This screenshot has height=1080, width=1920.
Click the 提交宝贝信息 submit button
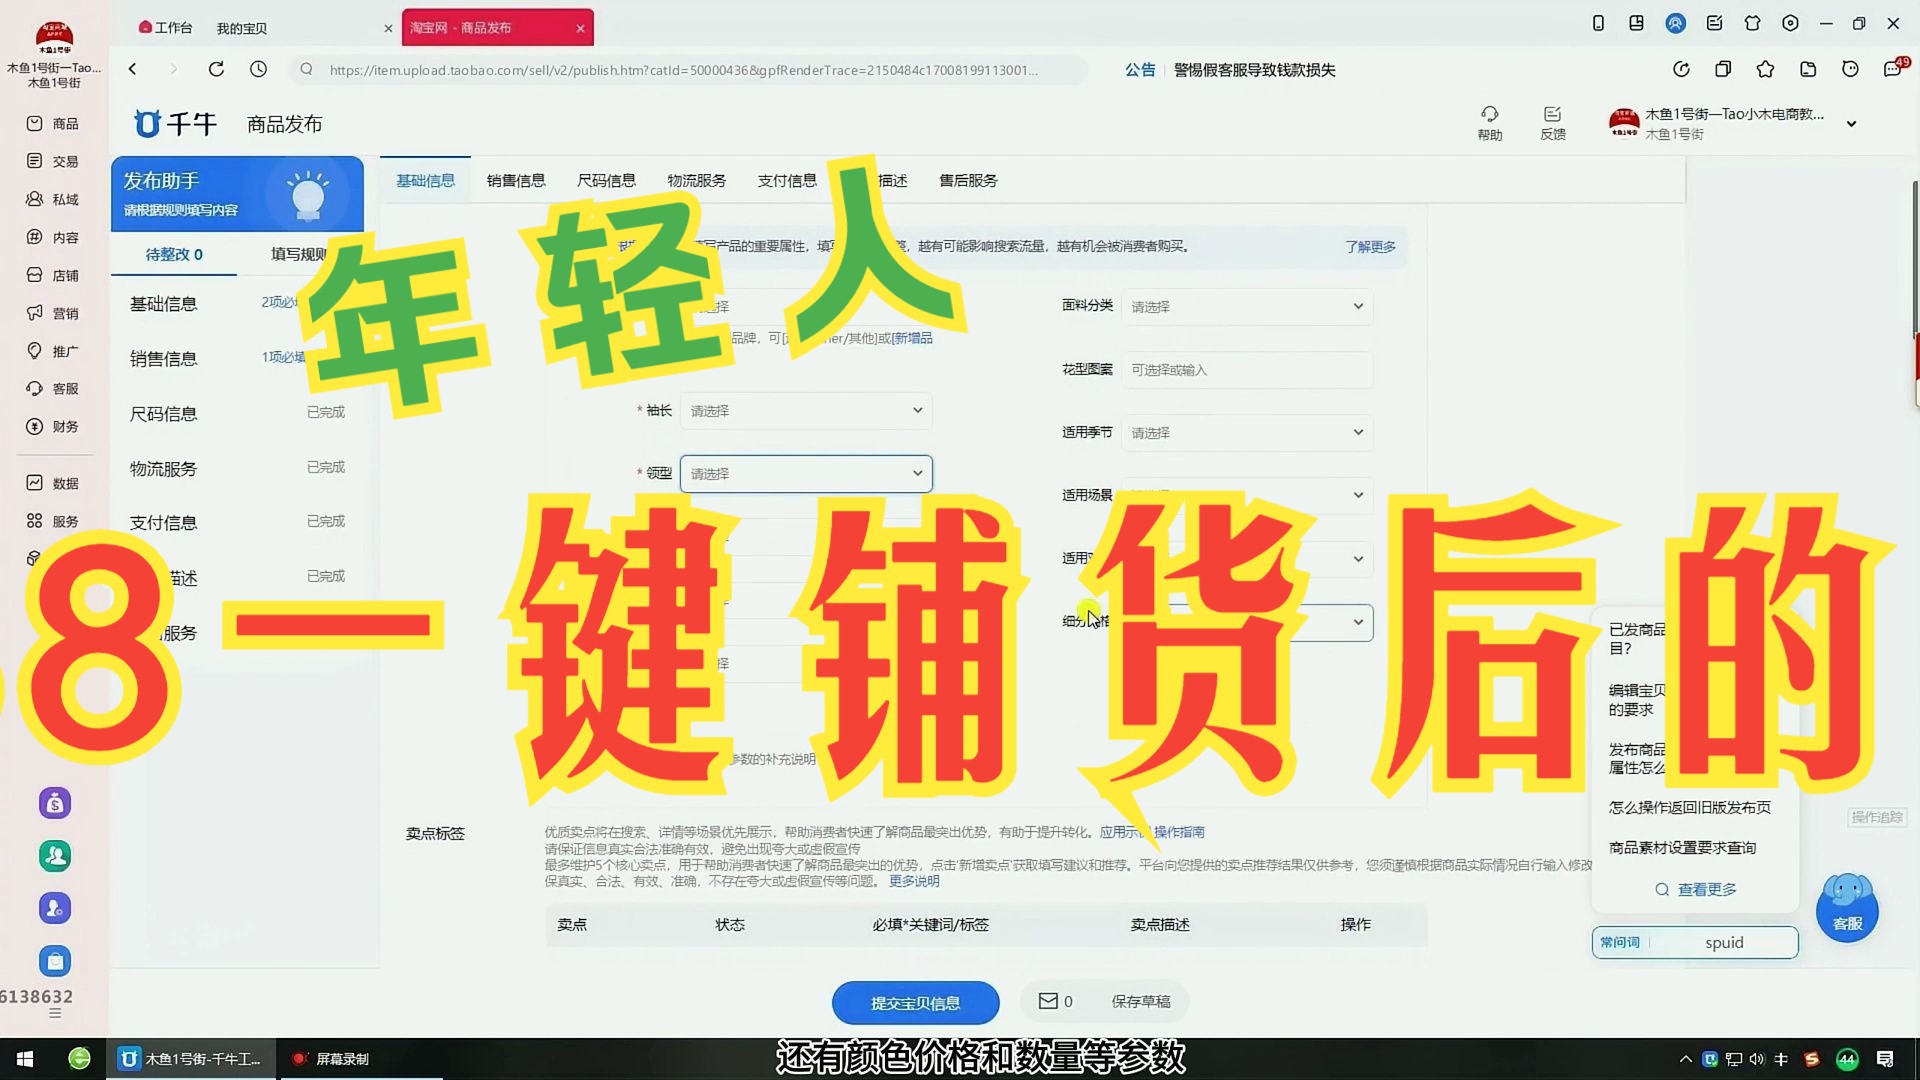(x=915, y=1002)
